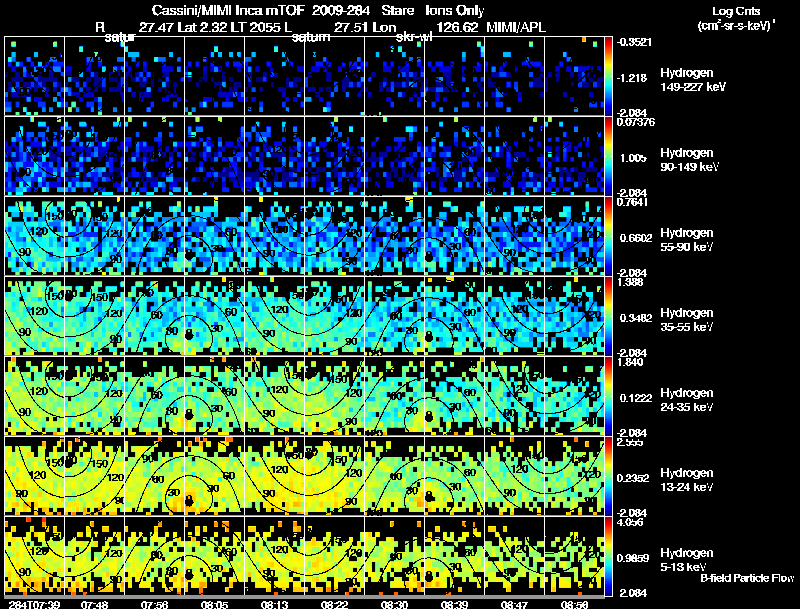The image size is (800, 609).
Task: Click the 'MIMI/APL' credit text
Action: click(516, 27)
